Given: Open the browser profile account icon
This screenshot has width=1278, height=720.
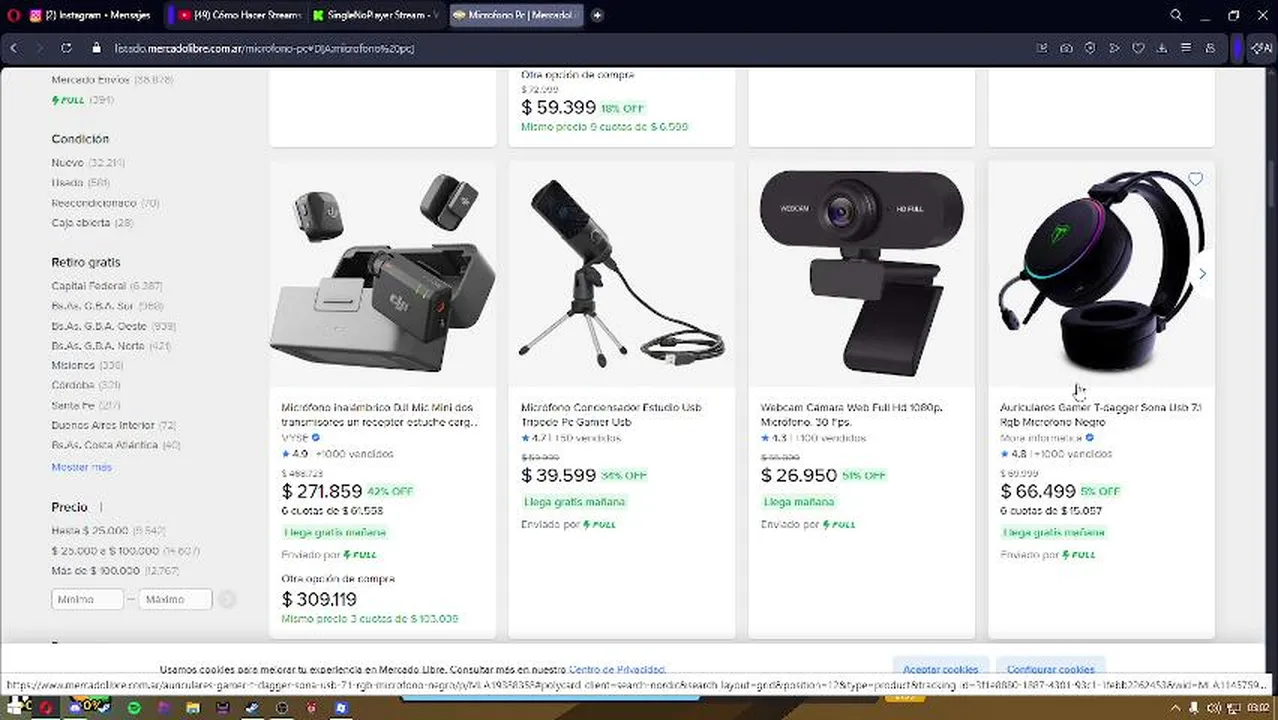Looking at the screenshot, I should (1210, 48).
